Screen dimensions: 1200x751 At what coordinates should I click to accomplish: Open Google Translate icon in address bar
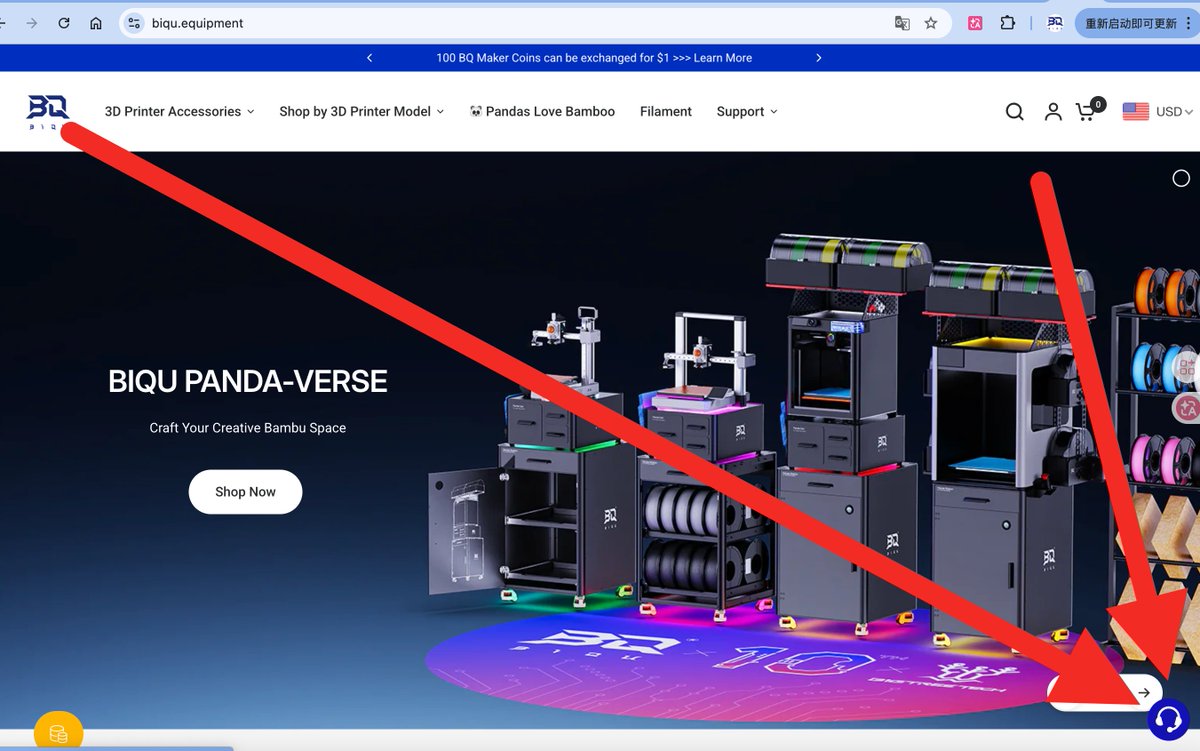pyautogui.click(x=902, y=23)
